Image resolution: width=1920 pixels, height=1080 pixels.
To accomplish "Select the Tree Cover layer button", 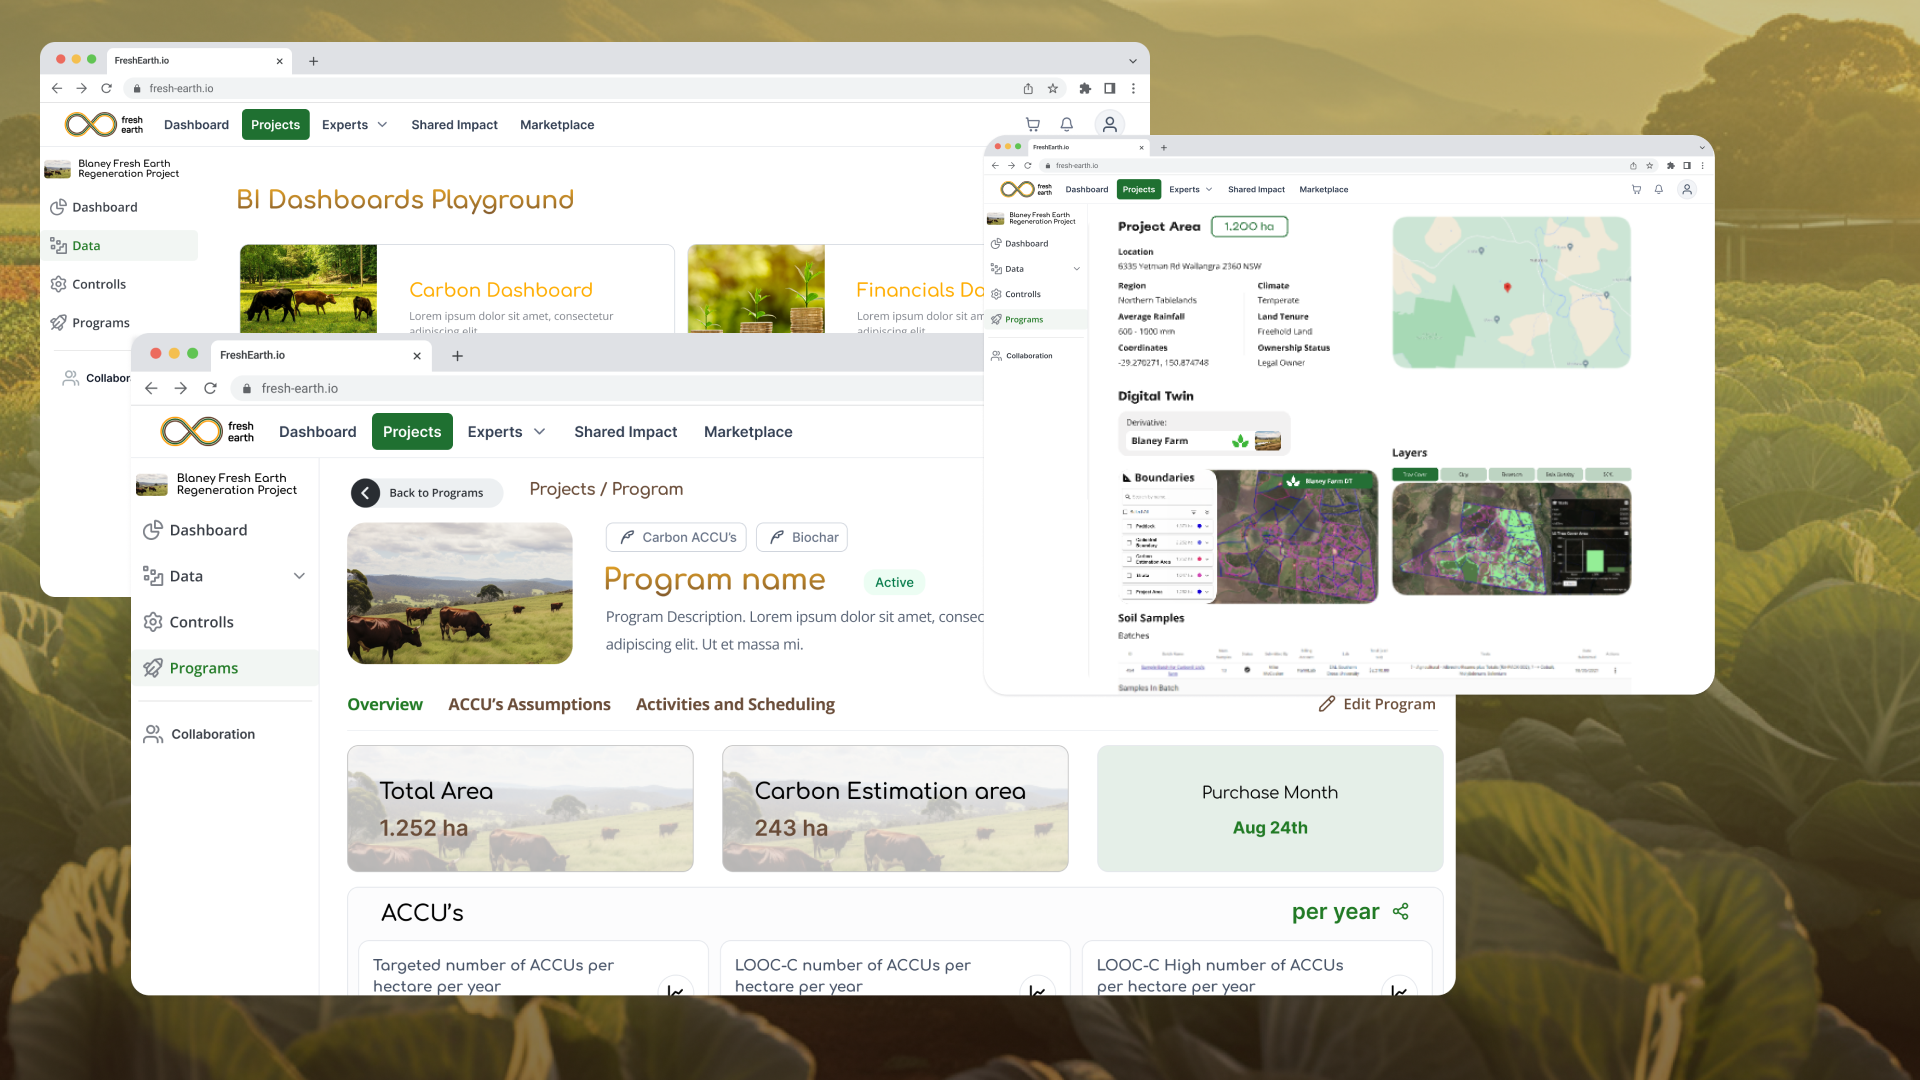I will (x=1414, y=475).
